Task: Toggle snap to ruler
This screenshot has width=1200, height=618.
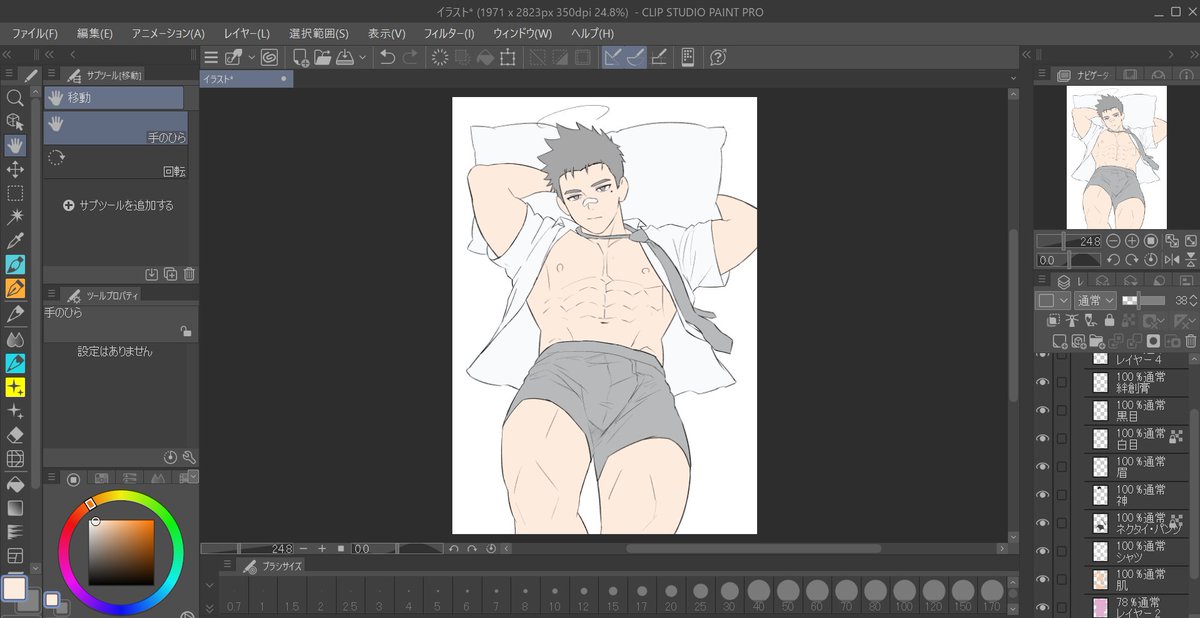Action: click(x=612, y=57)
